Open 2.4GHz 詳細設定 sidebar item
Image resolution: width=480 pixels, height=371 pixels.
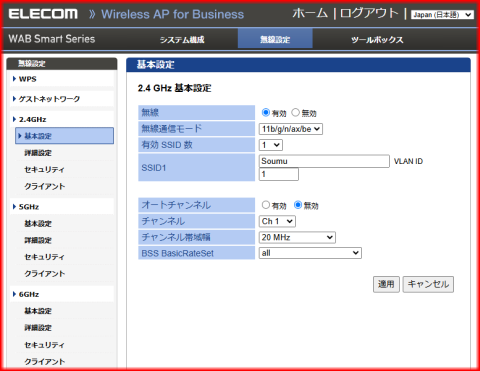pos(38,153)
